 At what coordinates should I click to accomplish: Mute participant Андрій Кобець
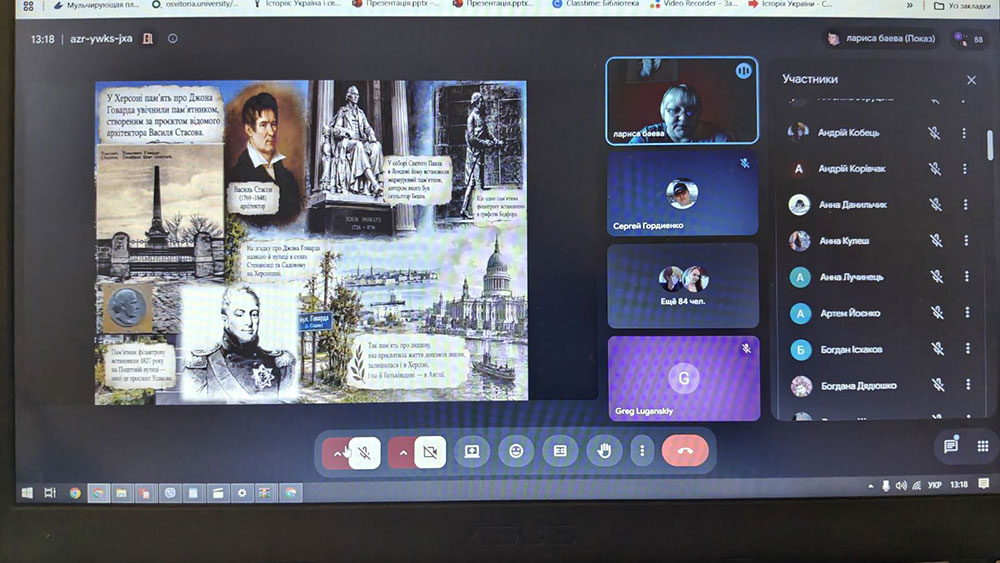click(x=934, y=133)
